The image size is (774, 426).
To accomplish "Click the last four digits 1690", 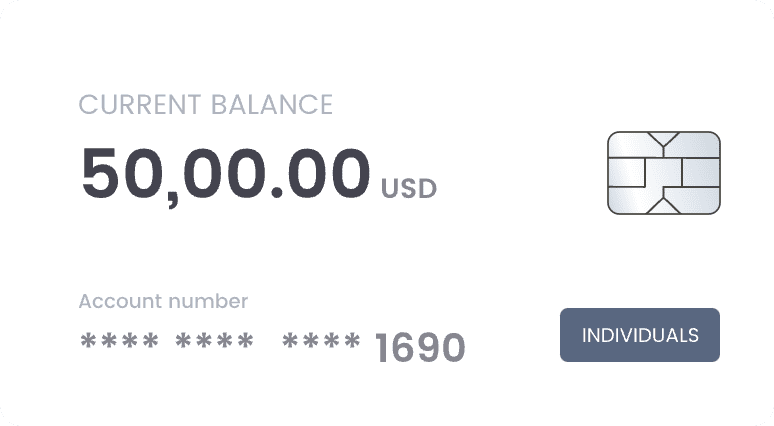I will pyautogui.click(x=420, y=348).
